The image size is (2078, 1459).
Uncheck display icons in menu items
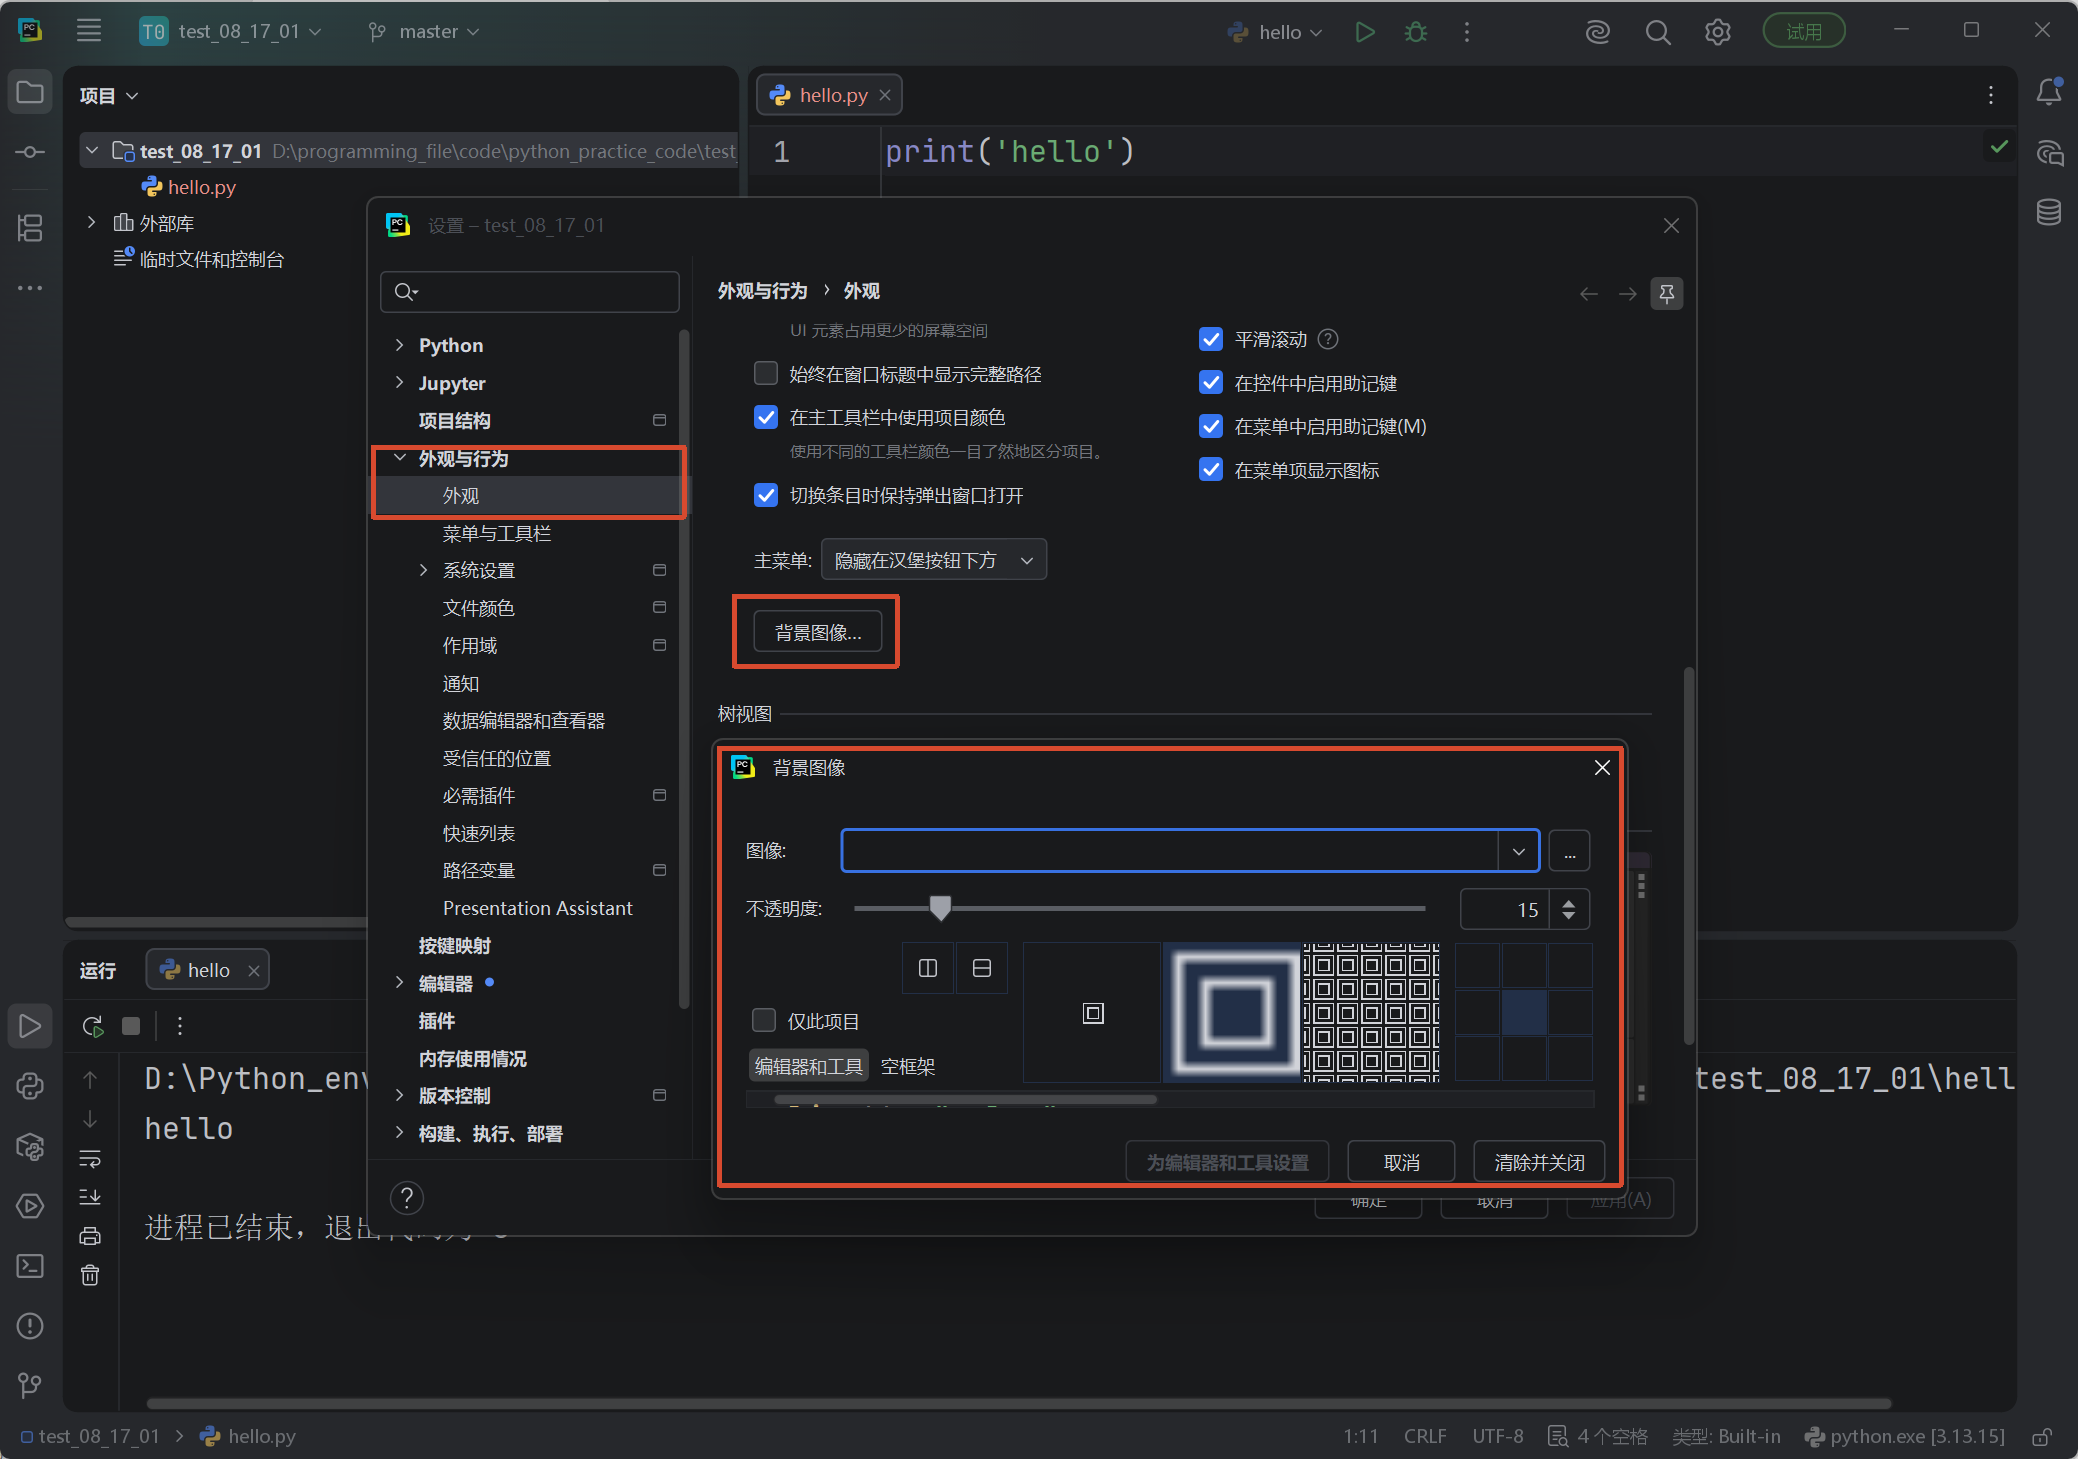[1211, 470]
